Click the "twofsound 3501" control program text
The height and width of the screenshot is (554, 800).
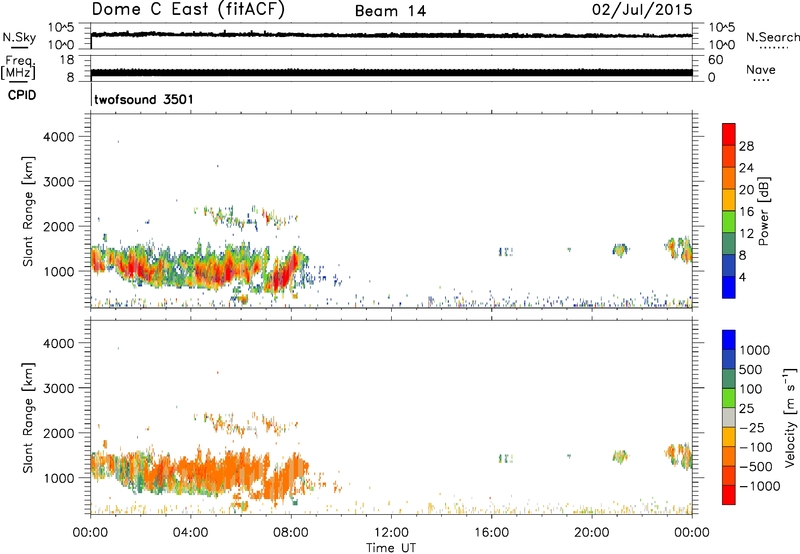pos(144,99)
